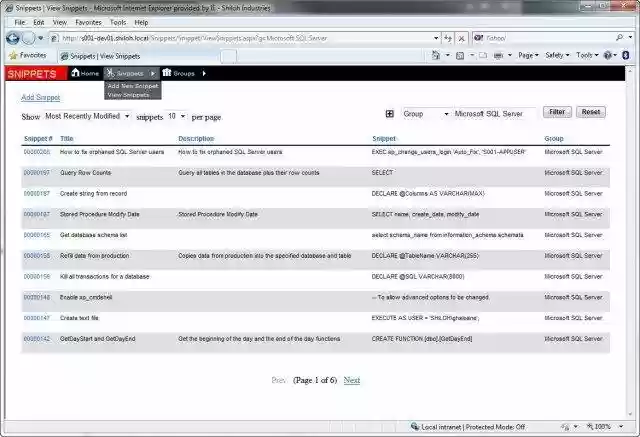Open the Favorites star button
Screen dimensions: 640x437
point(27,55)
